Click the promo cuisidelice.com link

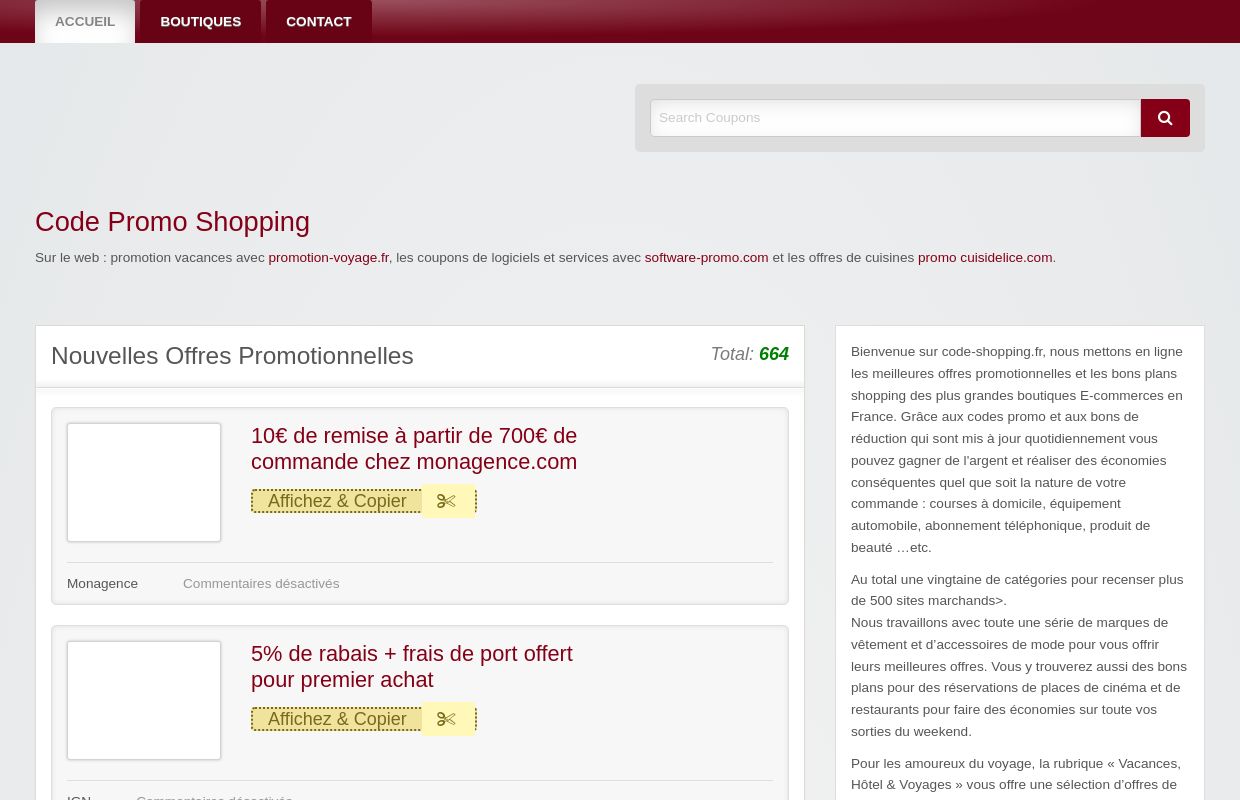[984, 257]
